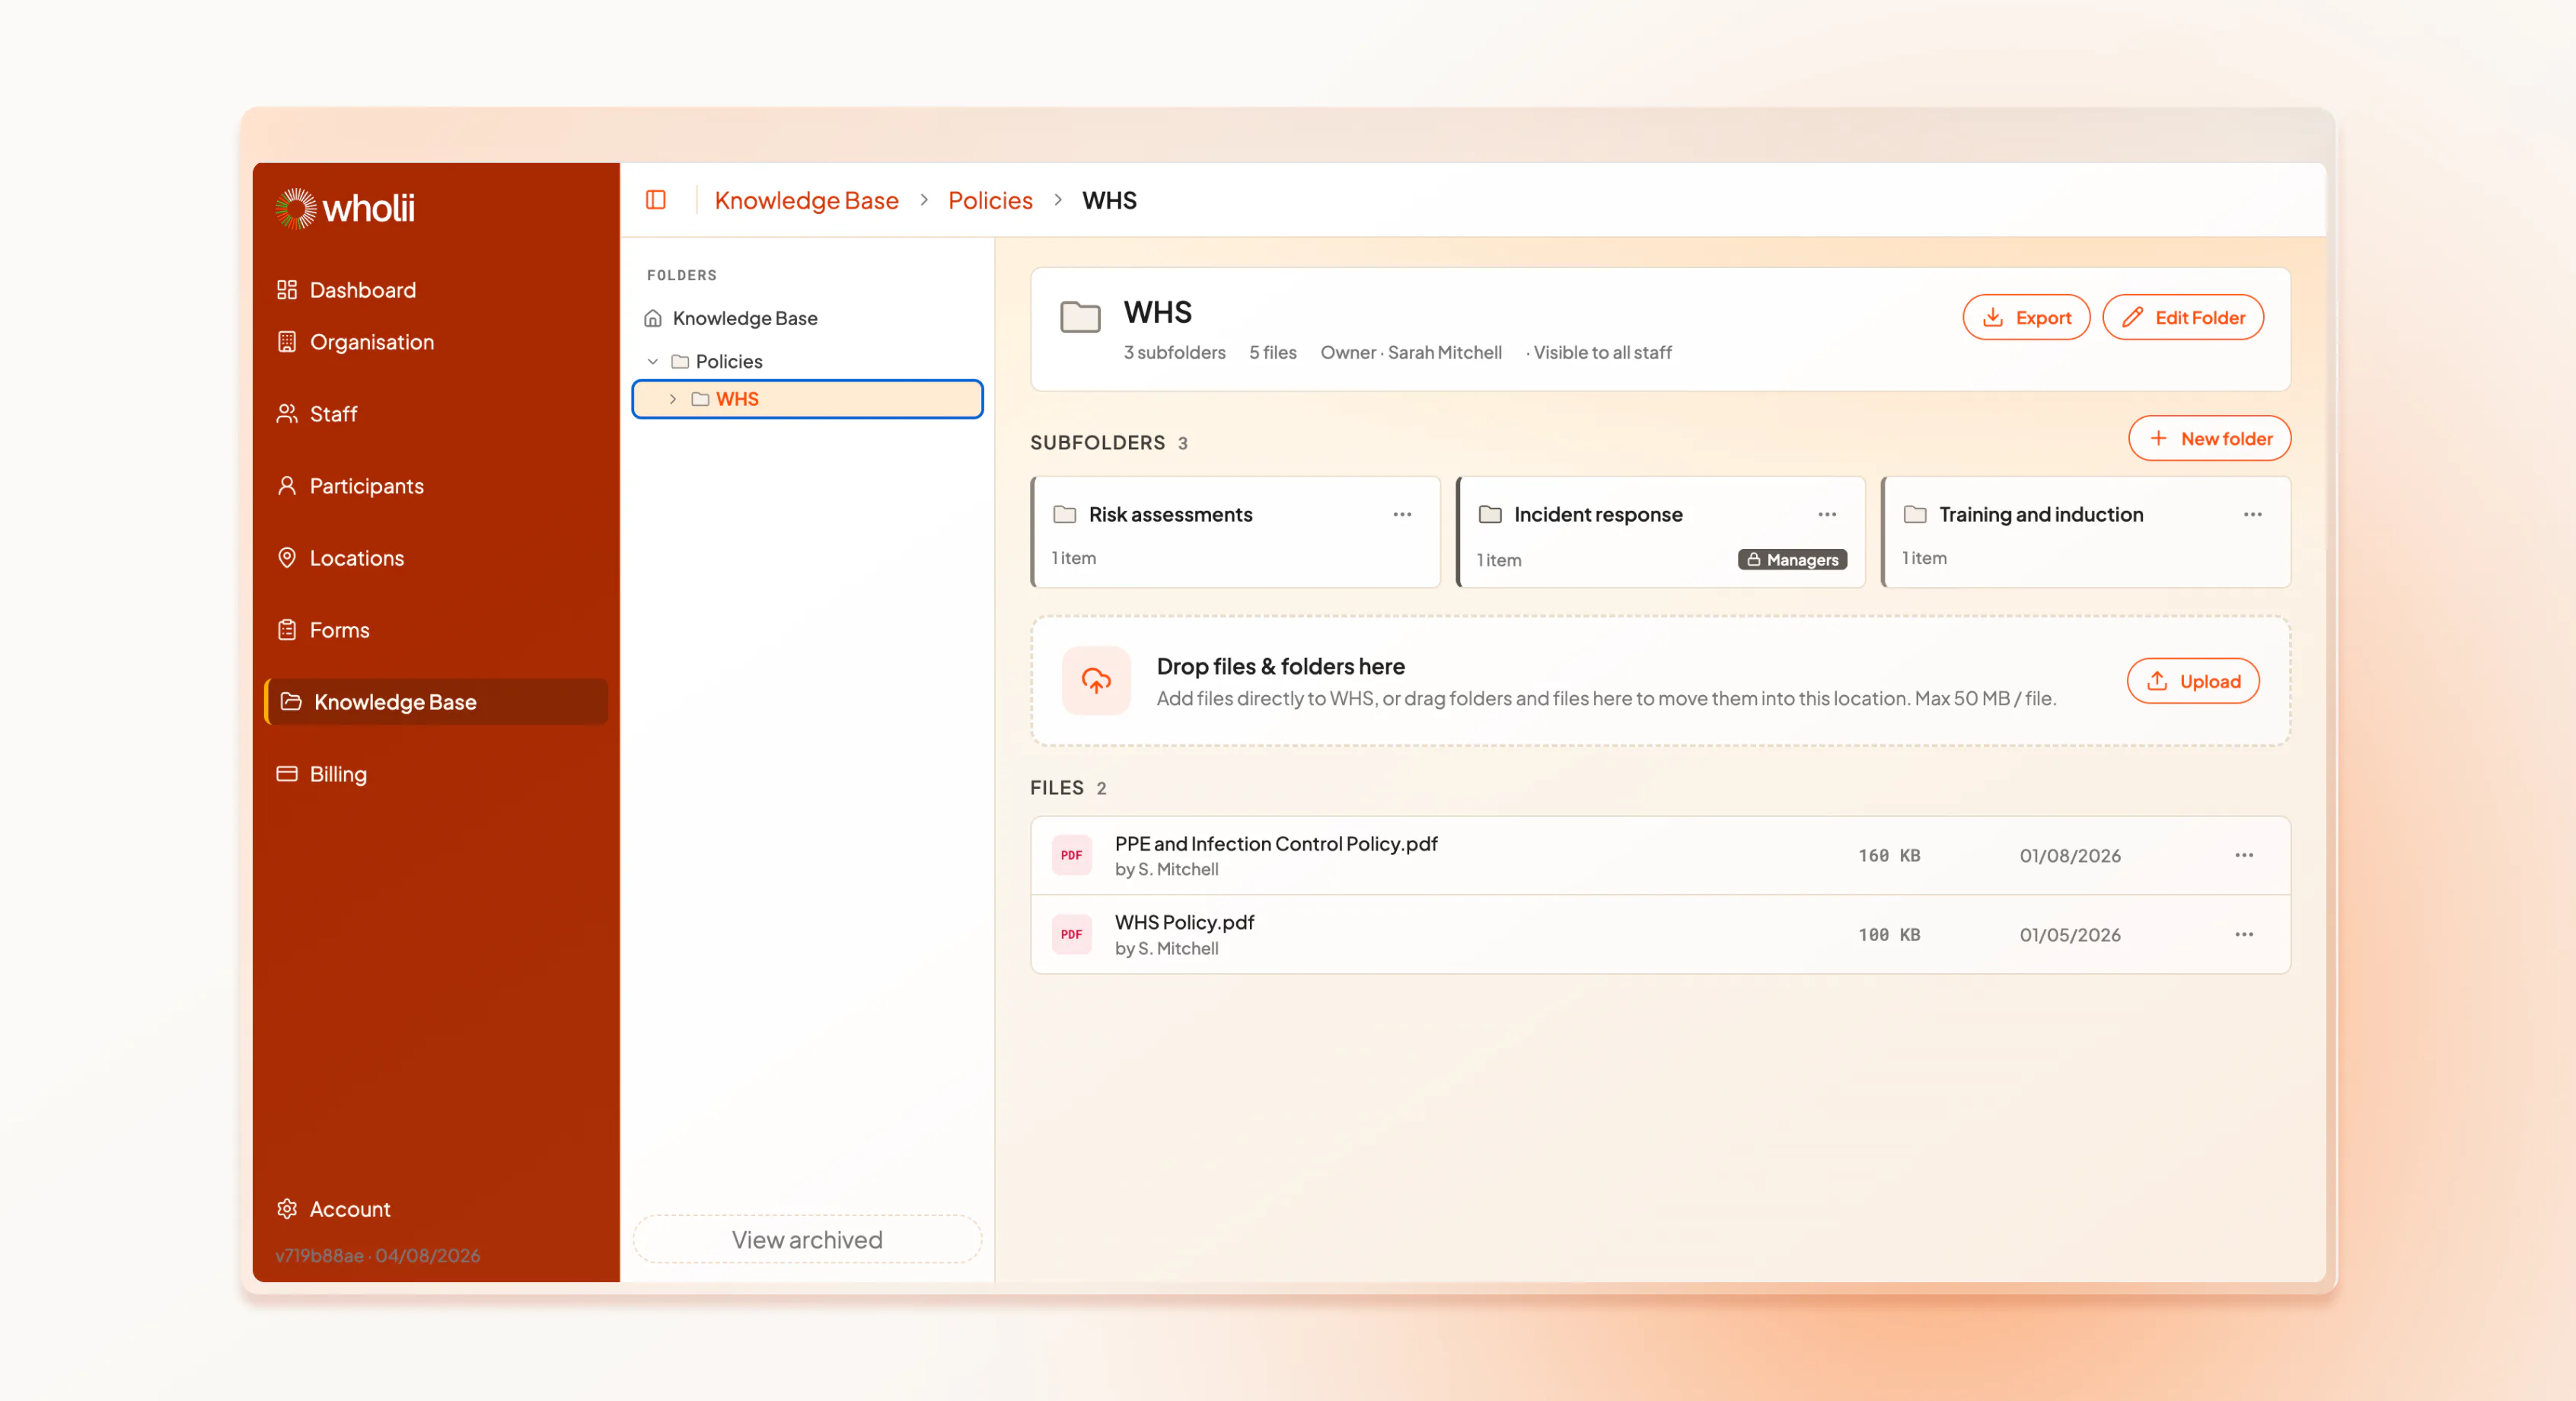The width and height of the screenshot is (2576, 1401).
Task: Open more options for Risk assessments folder
Action: 1402,514
